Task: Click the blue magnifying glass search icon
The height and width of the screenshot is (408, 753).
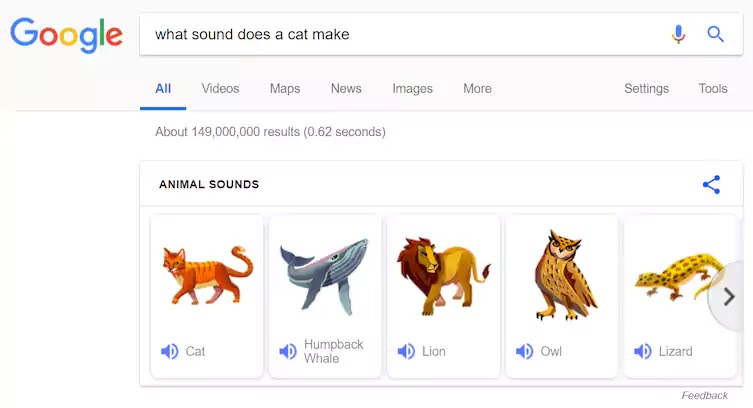Action: point(715,34)
